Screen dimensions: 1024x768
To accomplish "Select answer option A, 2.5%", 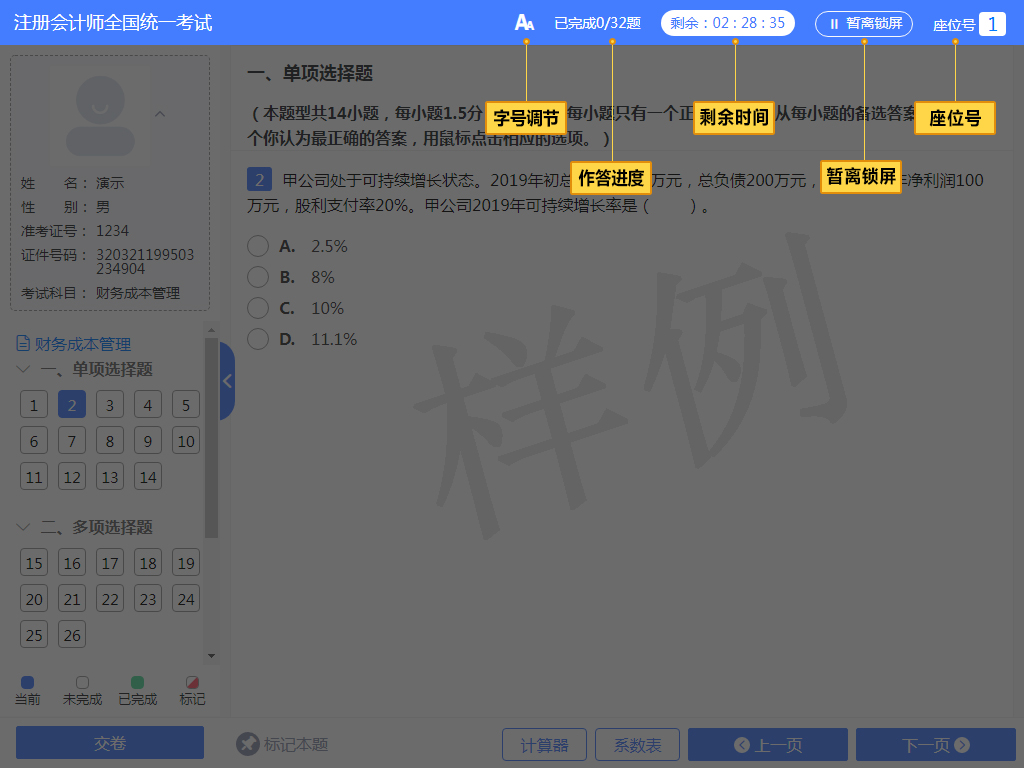I will click(258, 246).
